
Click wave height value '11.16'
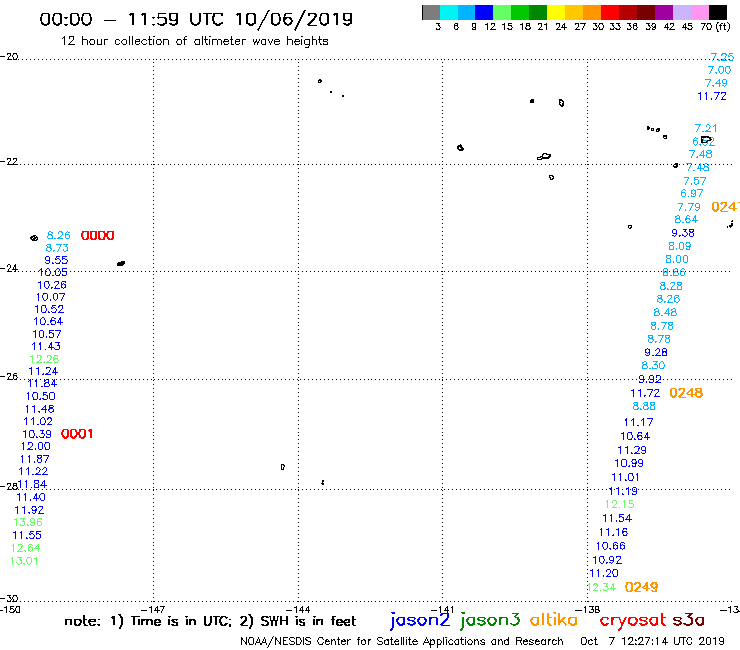(614, 532)
